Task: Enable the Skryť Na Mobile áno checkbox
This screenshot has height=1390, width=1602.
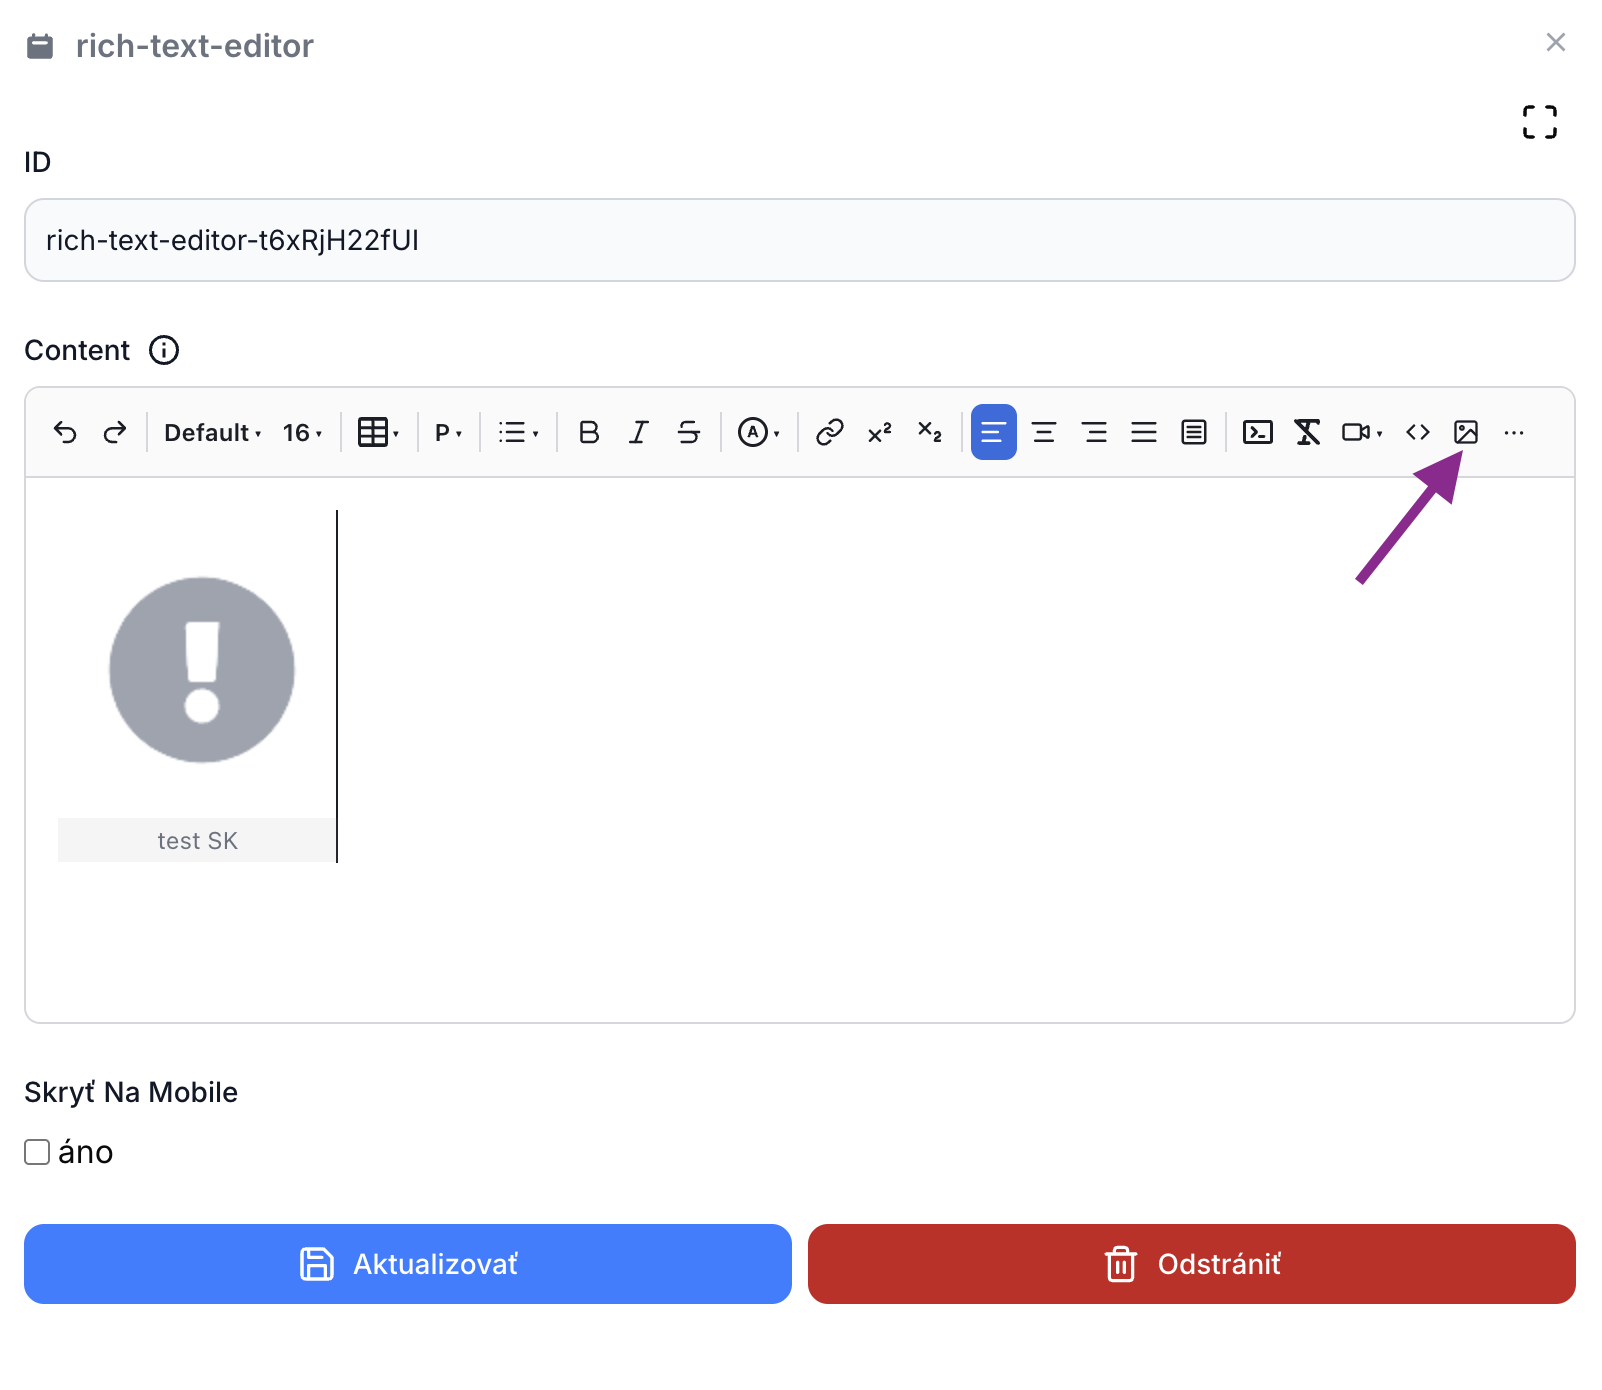Action: [37, 1152]
